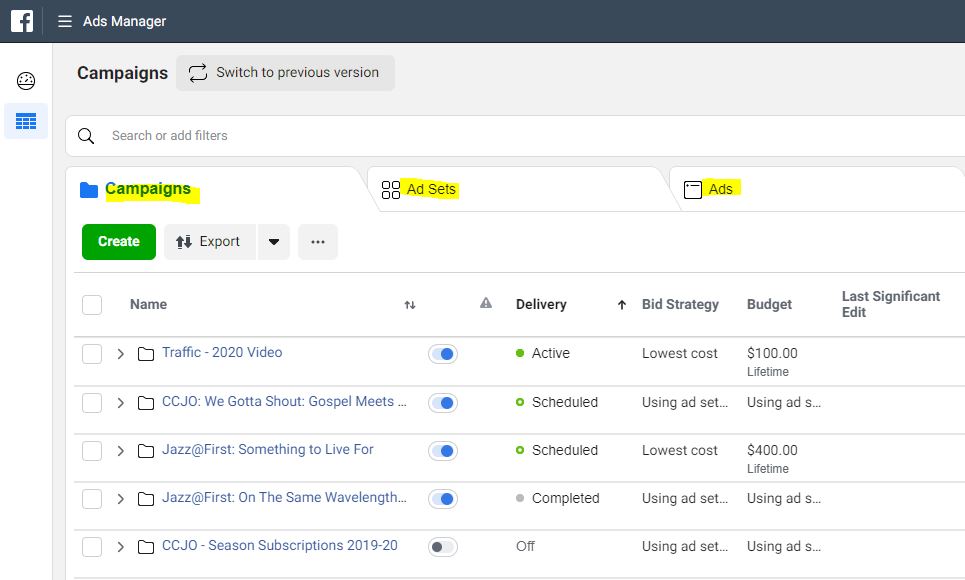
Task: Toggle off Jazz@First: Something to Live For campaign
Action: tap(442, 451)
